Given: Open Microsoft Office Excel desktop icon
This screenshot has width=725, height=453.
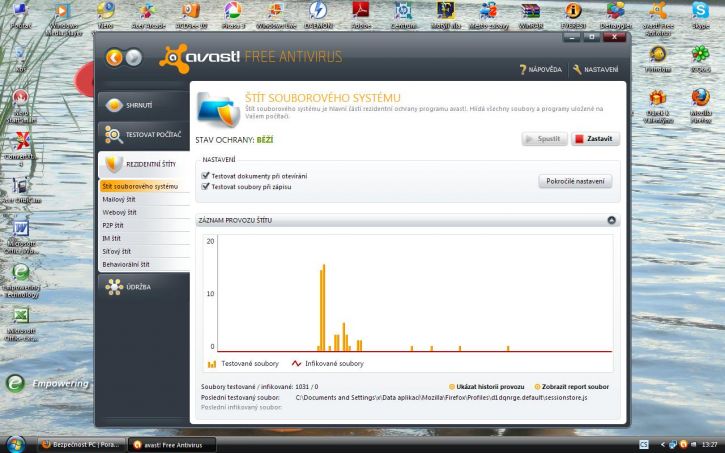Looking at the screenshot, I should point(20,324).
